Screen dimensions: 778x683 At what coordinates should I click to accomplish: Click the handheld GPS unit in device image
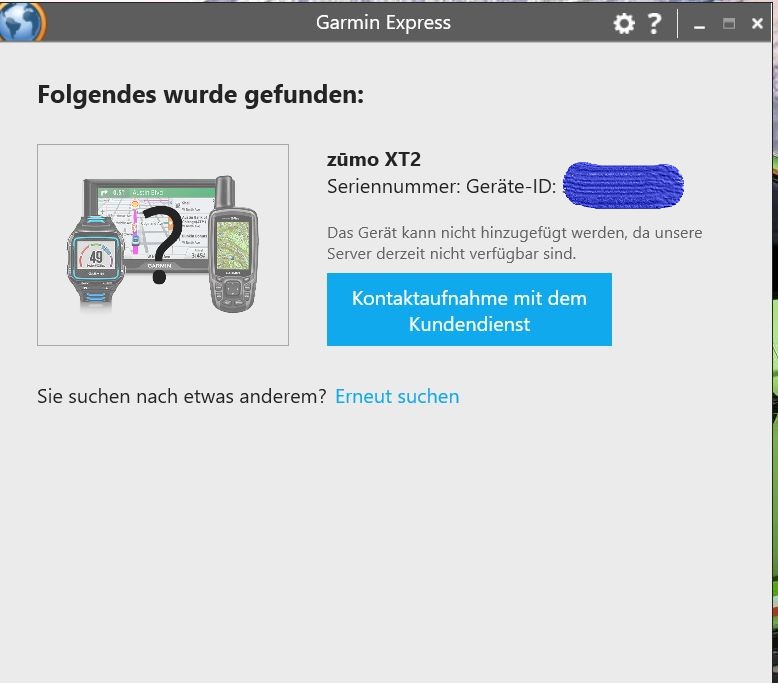tap(233, 245)
